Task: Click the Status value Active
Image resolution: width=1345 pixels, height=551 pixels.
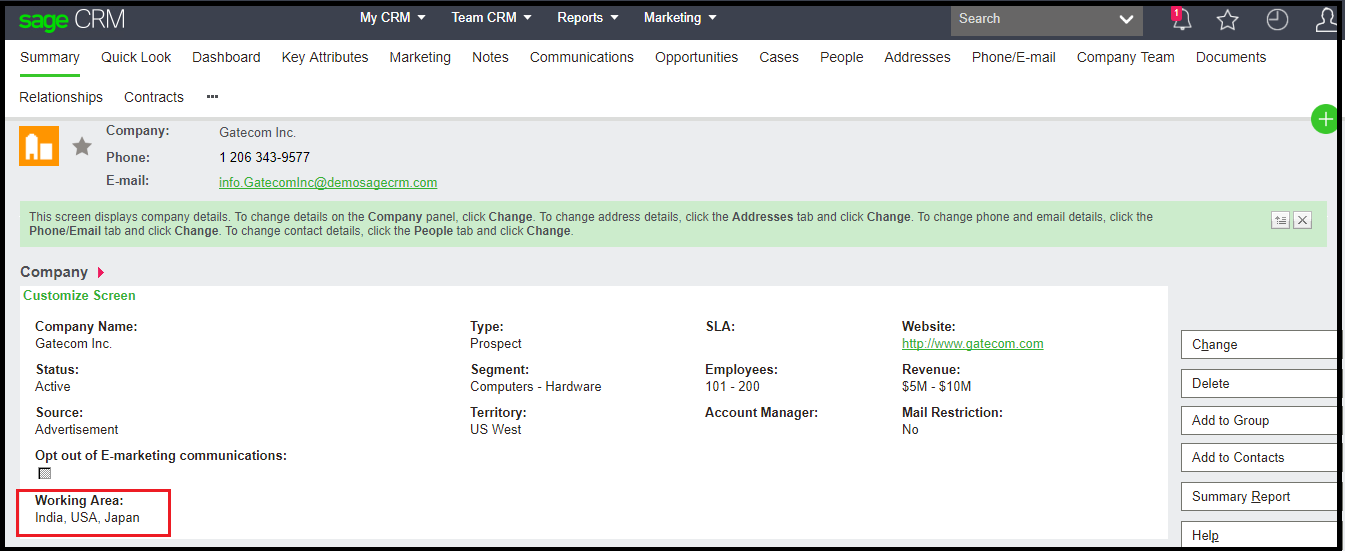Action: [53, 386]
